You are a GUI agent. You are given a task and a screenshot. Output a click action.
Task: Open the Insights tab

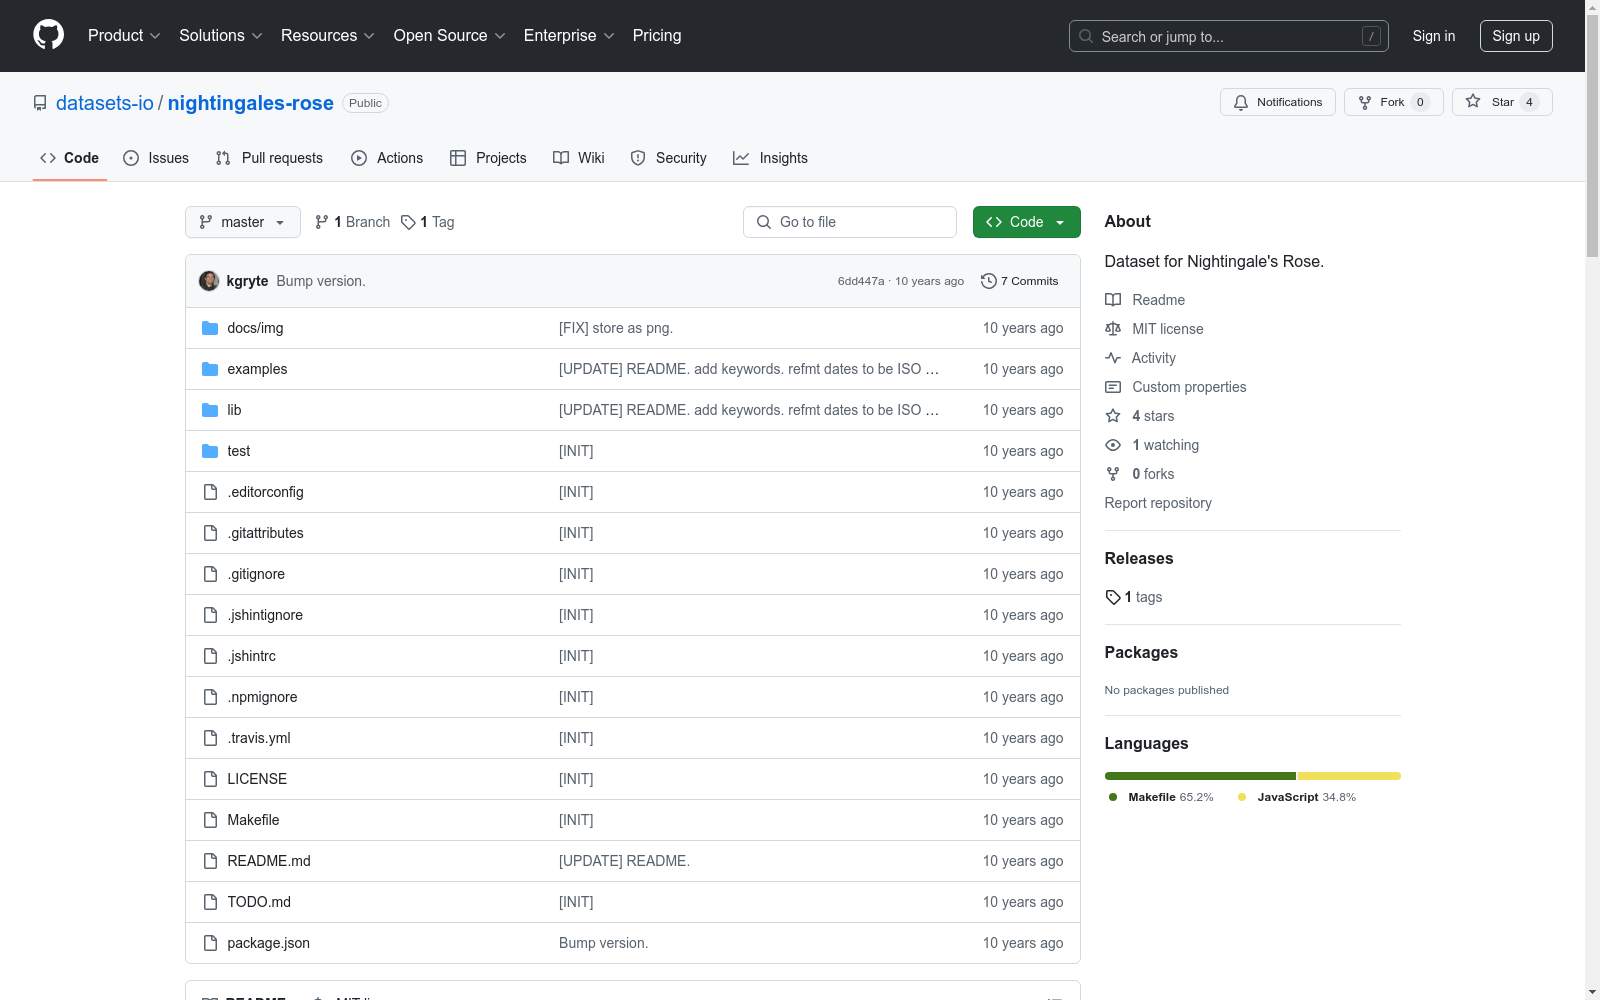click(770, 158)
